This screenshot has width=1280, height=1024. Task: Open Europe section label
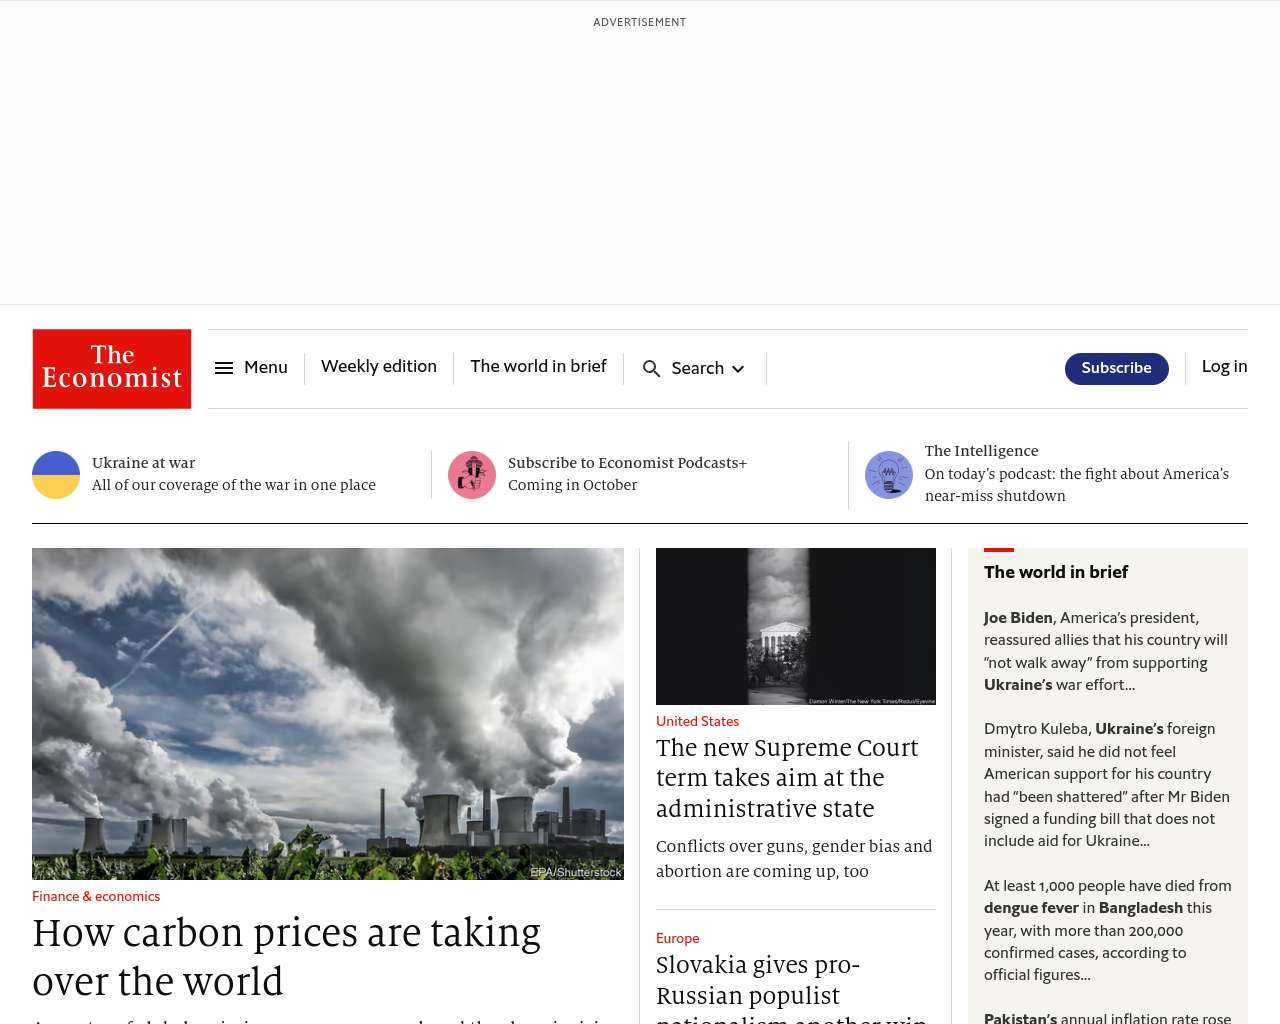tap(677, 939)
